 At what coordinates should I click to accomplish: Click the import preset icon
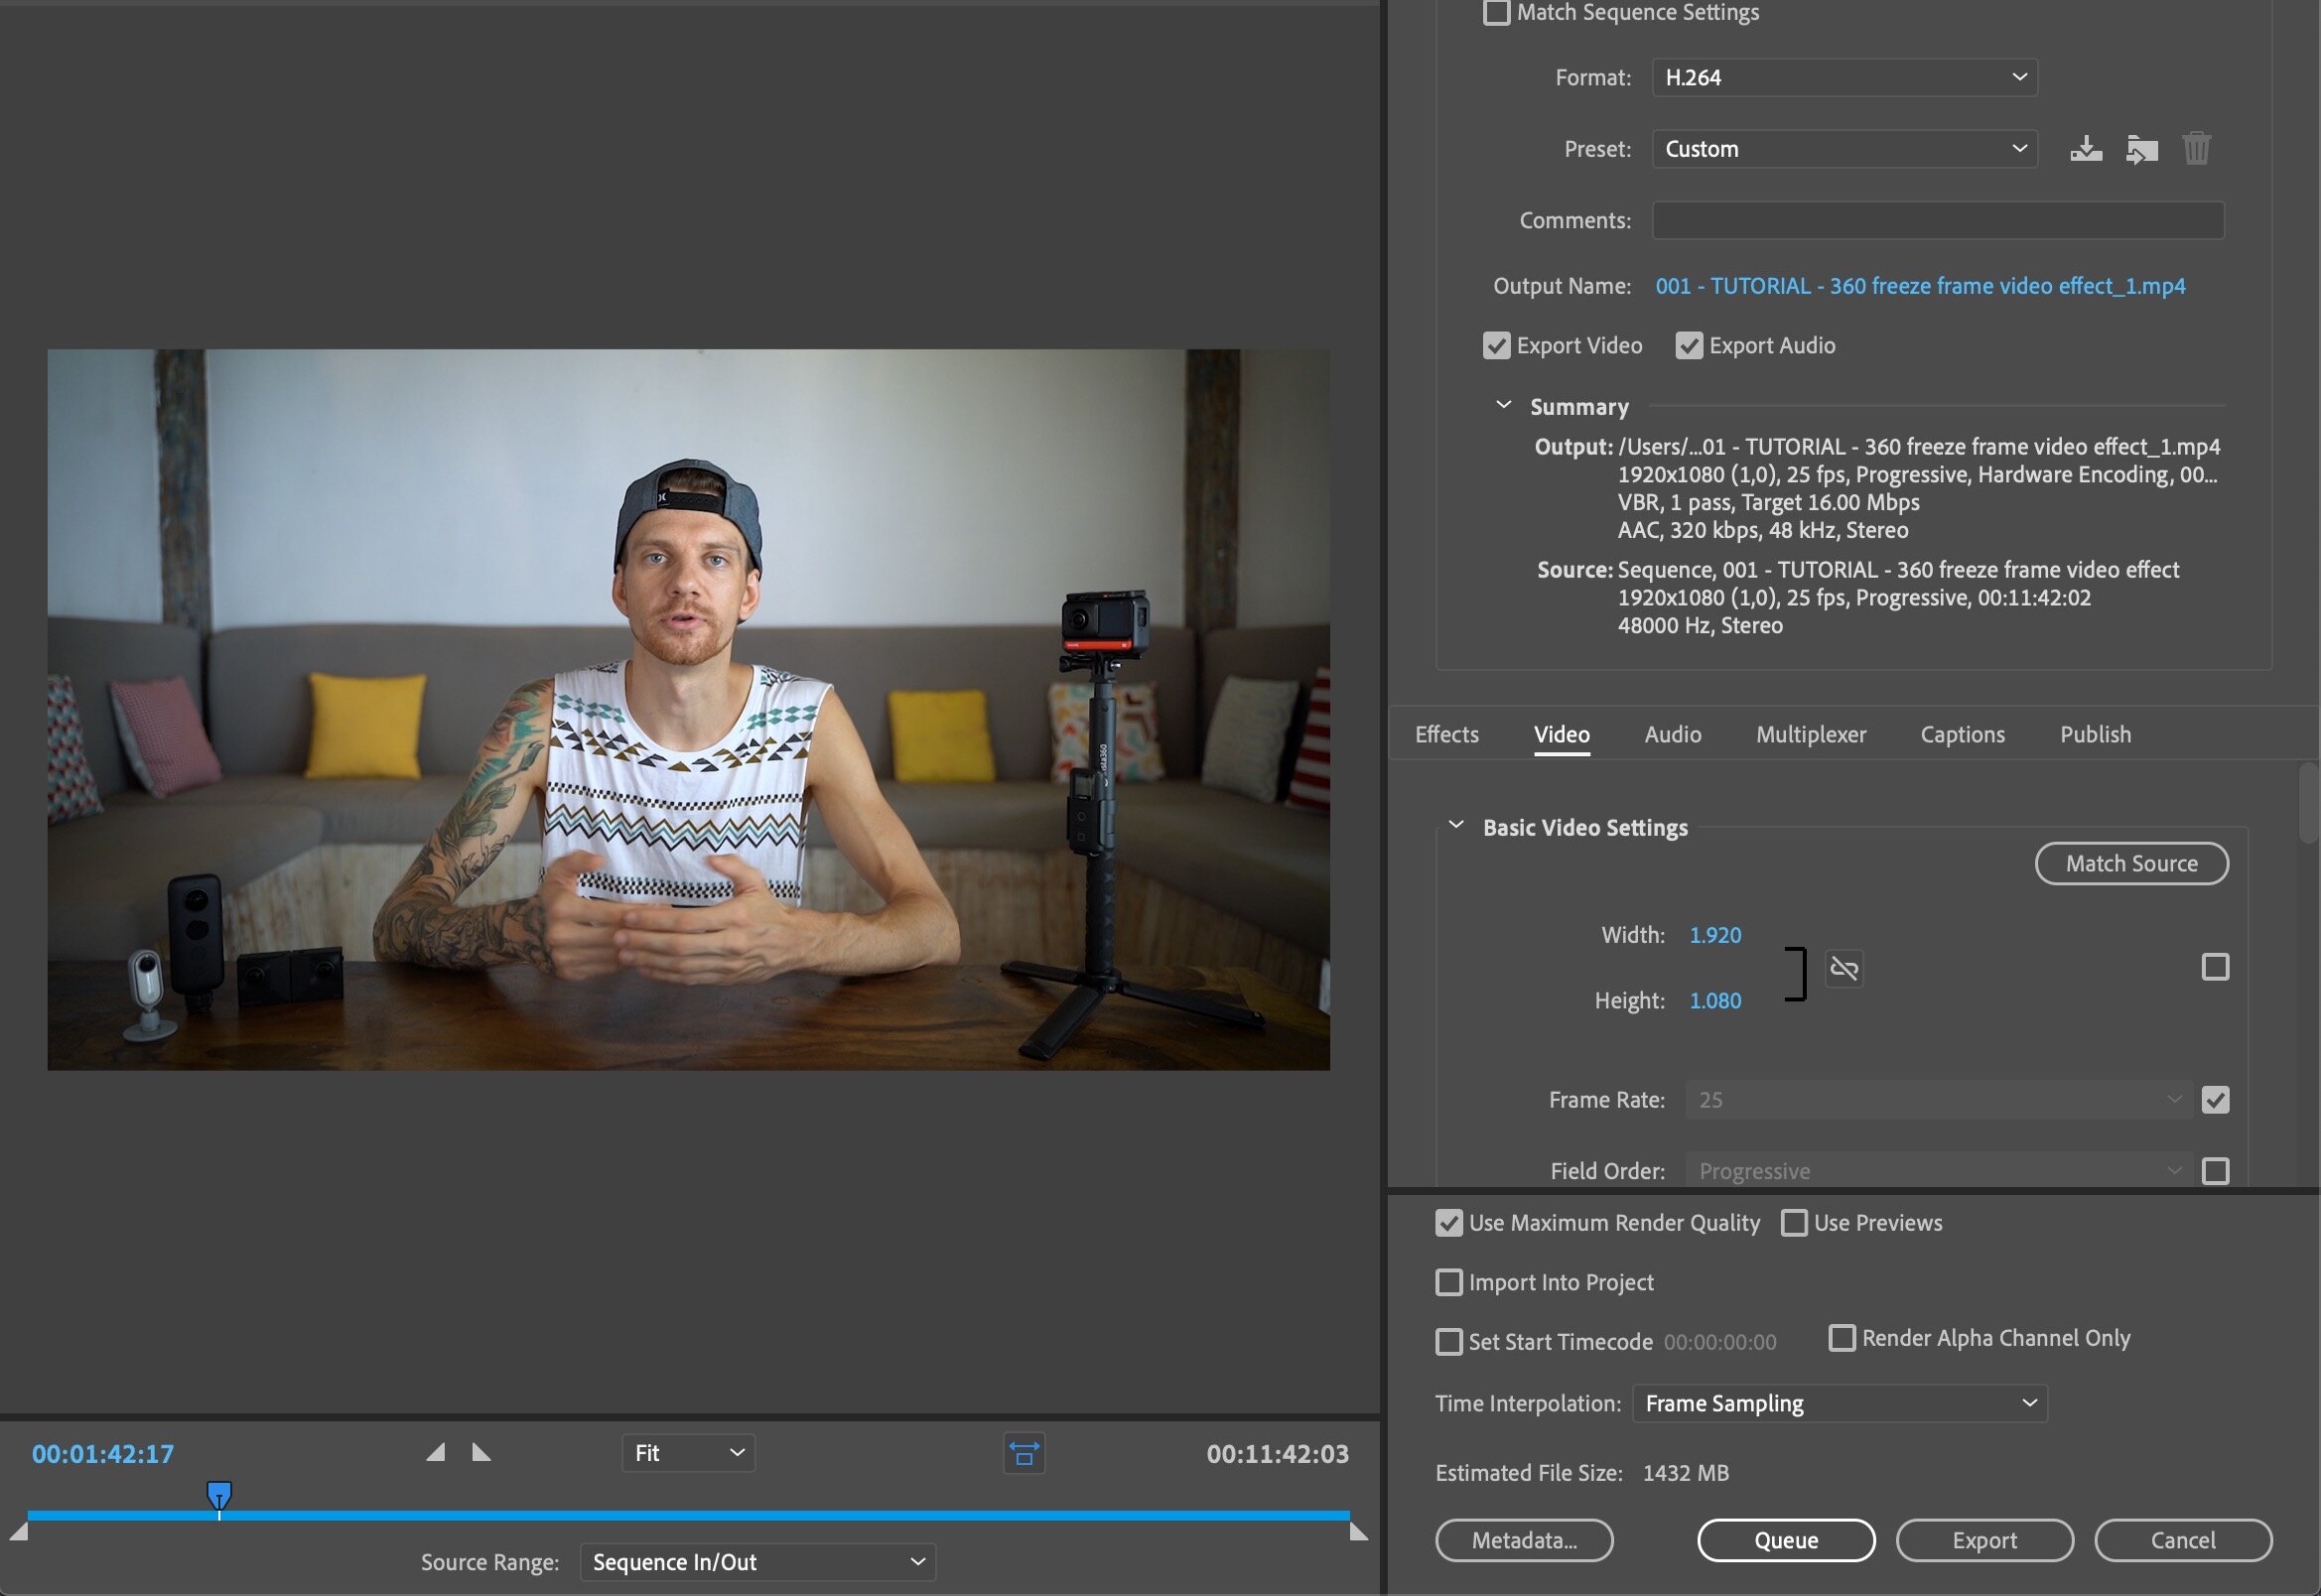coord(2139,150)
